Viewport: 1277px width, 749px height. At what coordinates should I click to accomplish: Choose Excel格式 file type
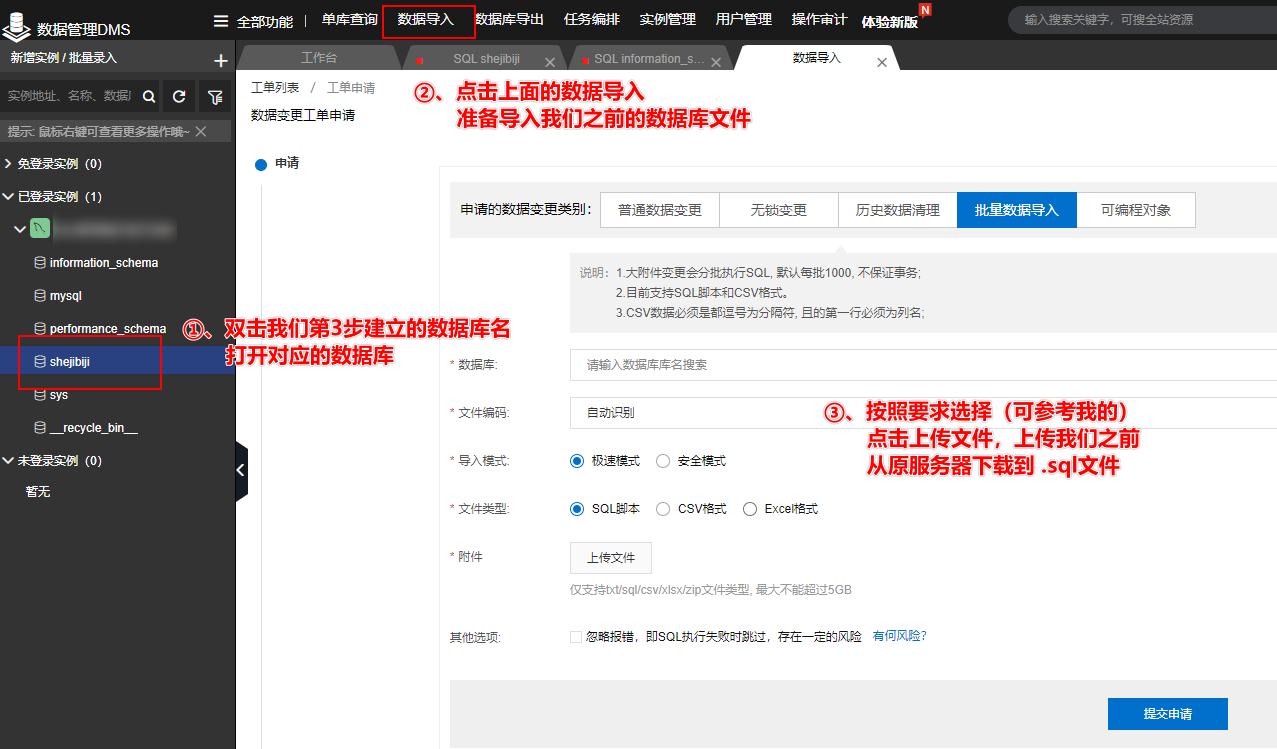pyautogui.click(x=750, y=509)
